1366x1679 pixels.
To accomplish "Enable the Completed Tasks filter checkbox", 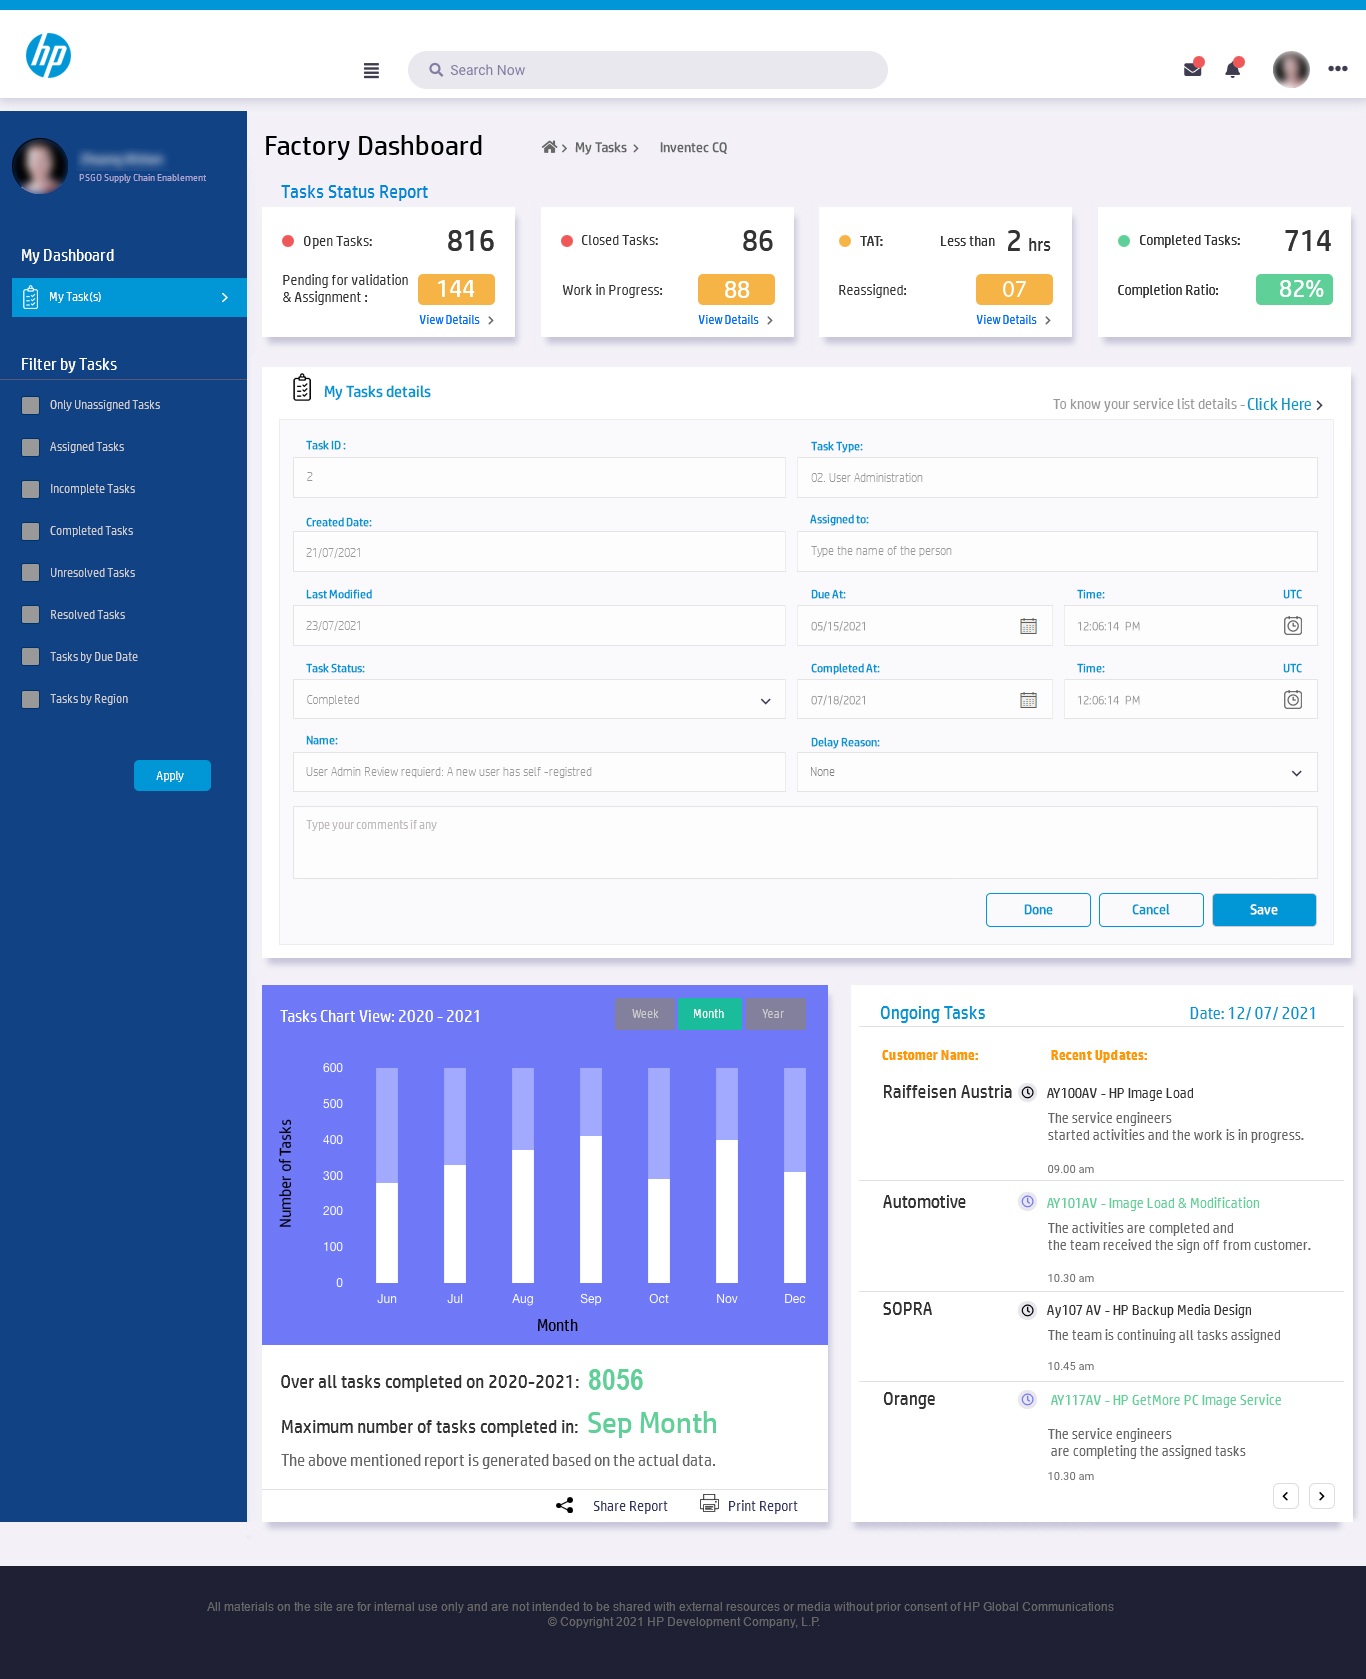I will (31, 531).
